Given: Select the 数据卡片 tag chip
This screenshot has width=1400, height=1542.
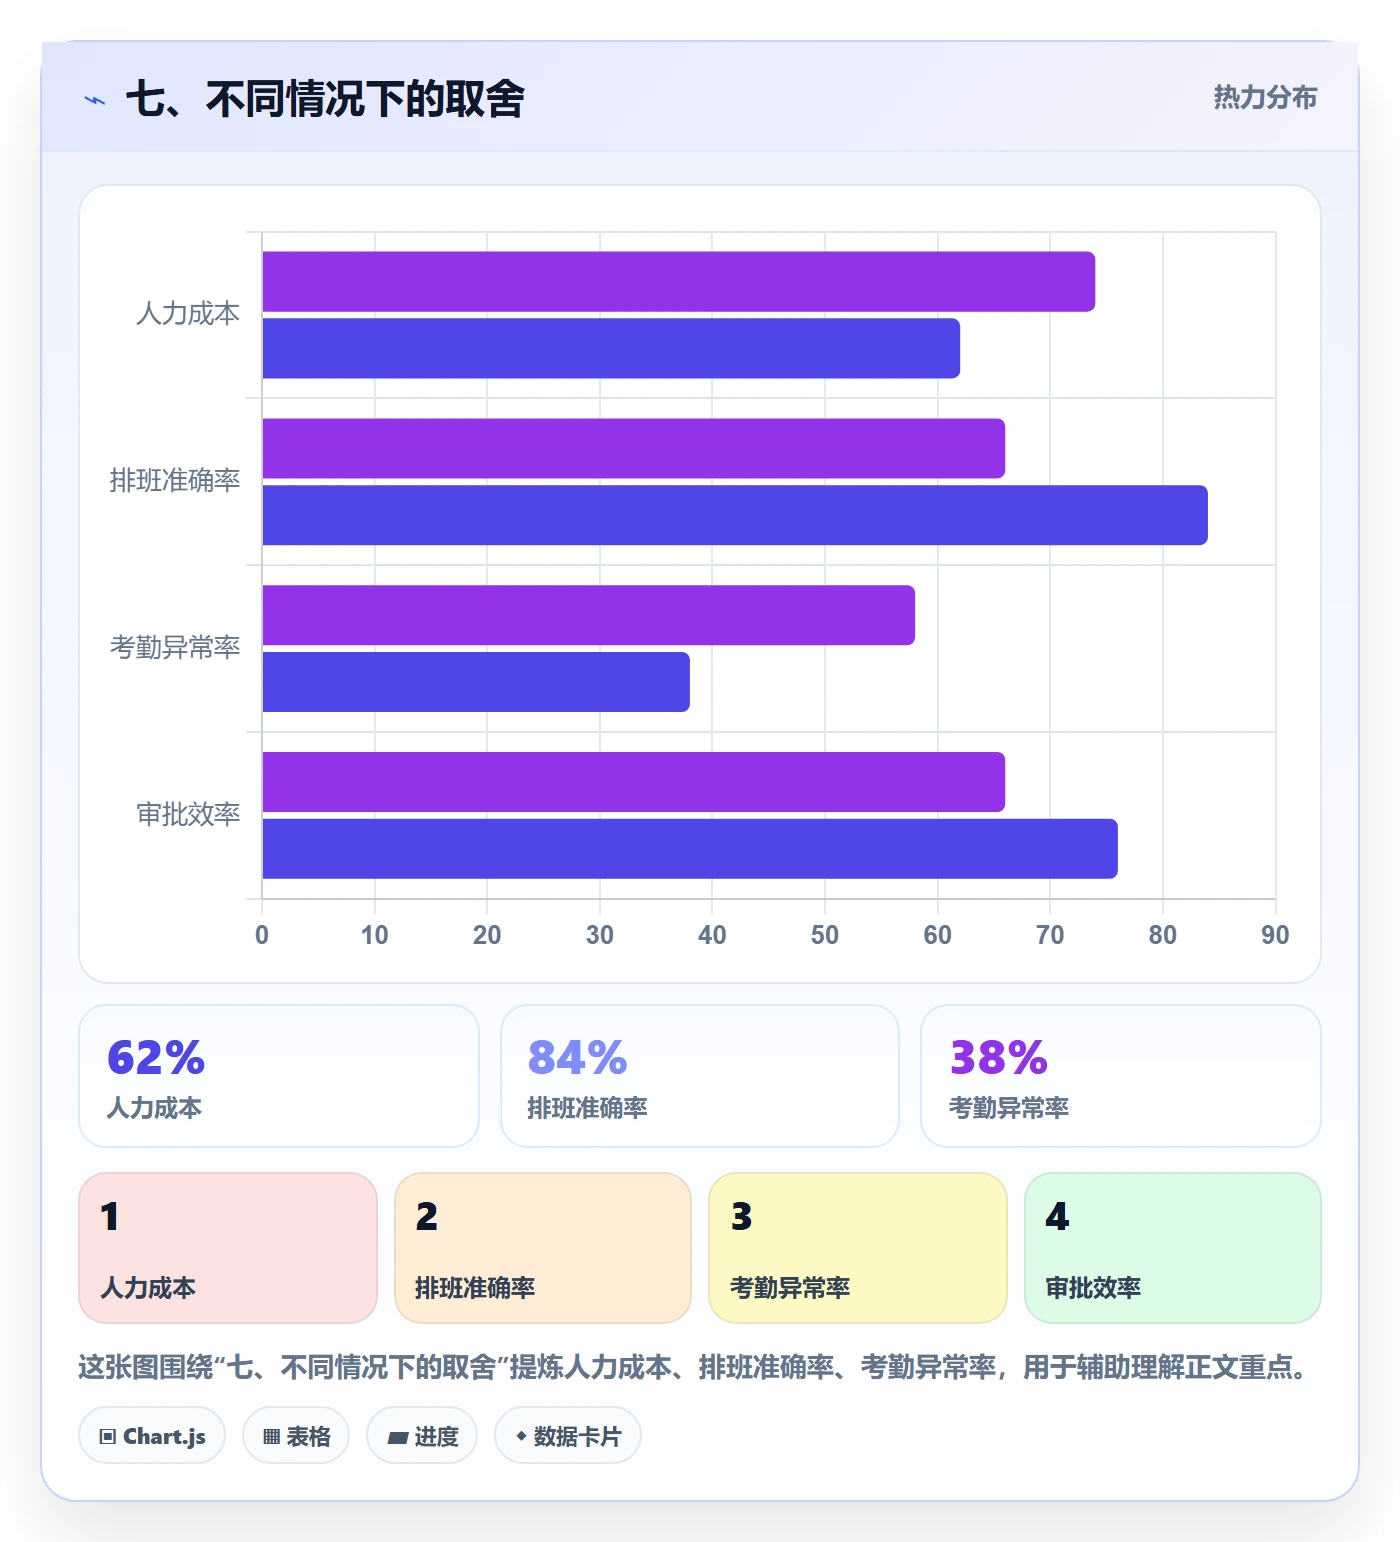Looking at the screenshot, I should tap(568, 1435).
